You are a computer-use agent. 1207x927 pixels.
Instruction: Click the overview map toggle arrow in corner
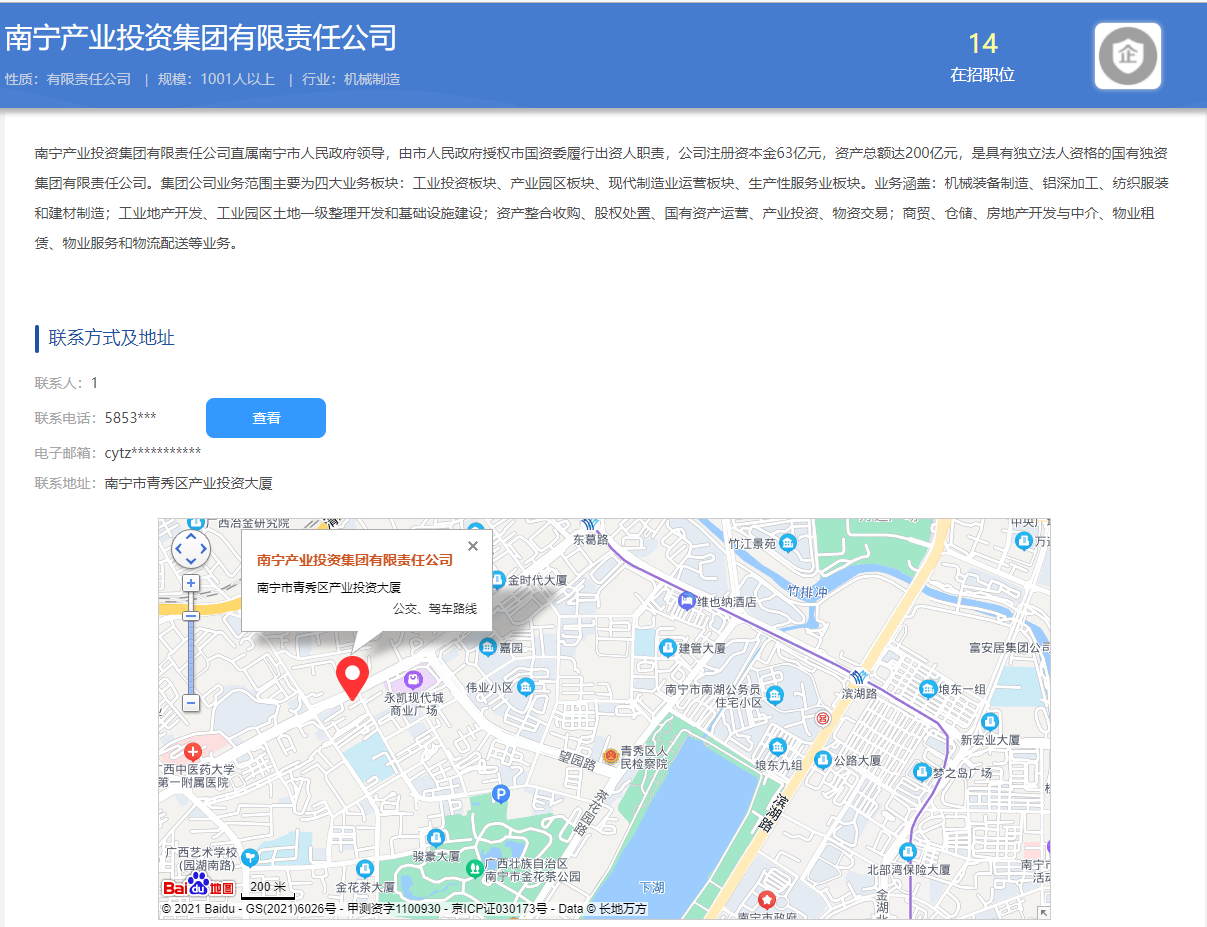pyautogui.click(x=1044, y=913)
